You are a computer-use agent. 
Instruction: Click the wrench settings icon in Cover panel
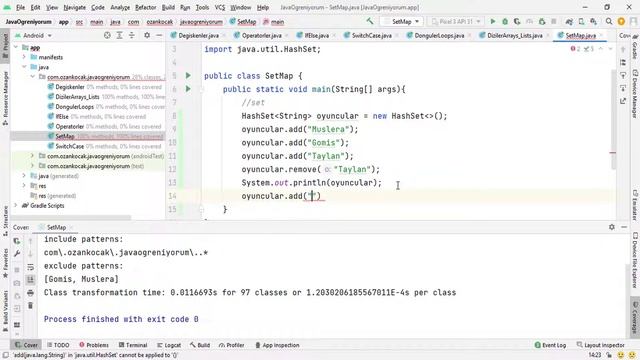coord(17,254)
